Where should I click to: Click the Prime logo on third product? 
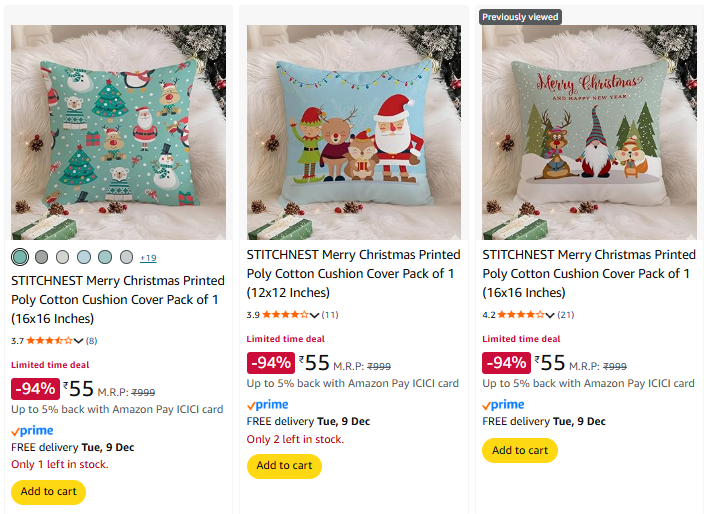(503, 405)
